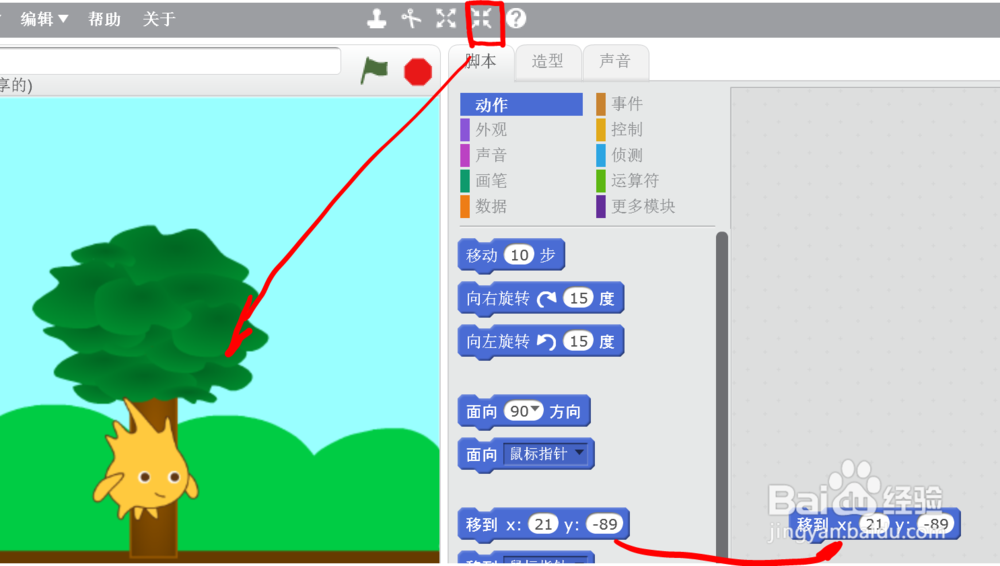This screenshot has height=566, width=1000.
Task: Open the 关于 menu item
Action: coord(159,19)
